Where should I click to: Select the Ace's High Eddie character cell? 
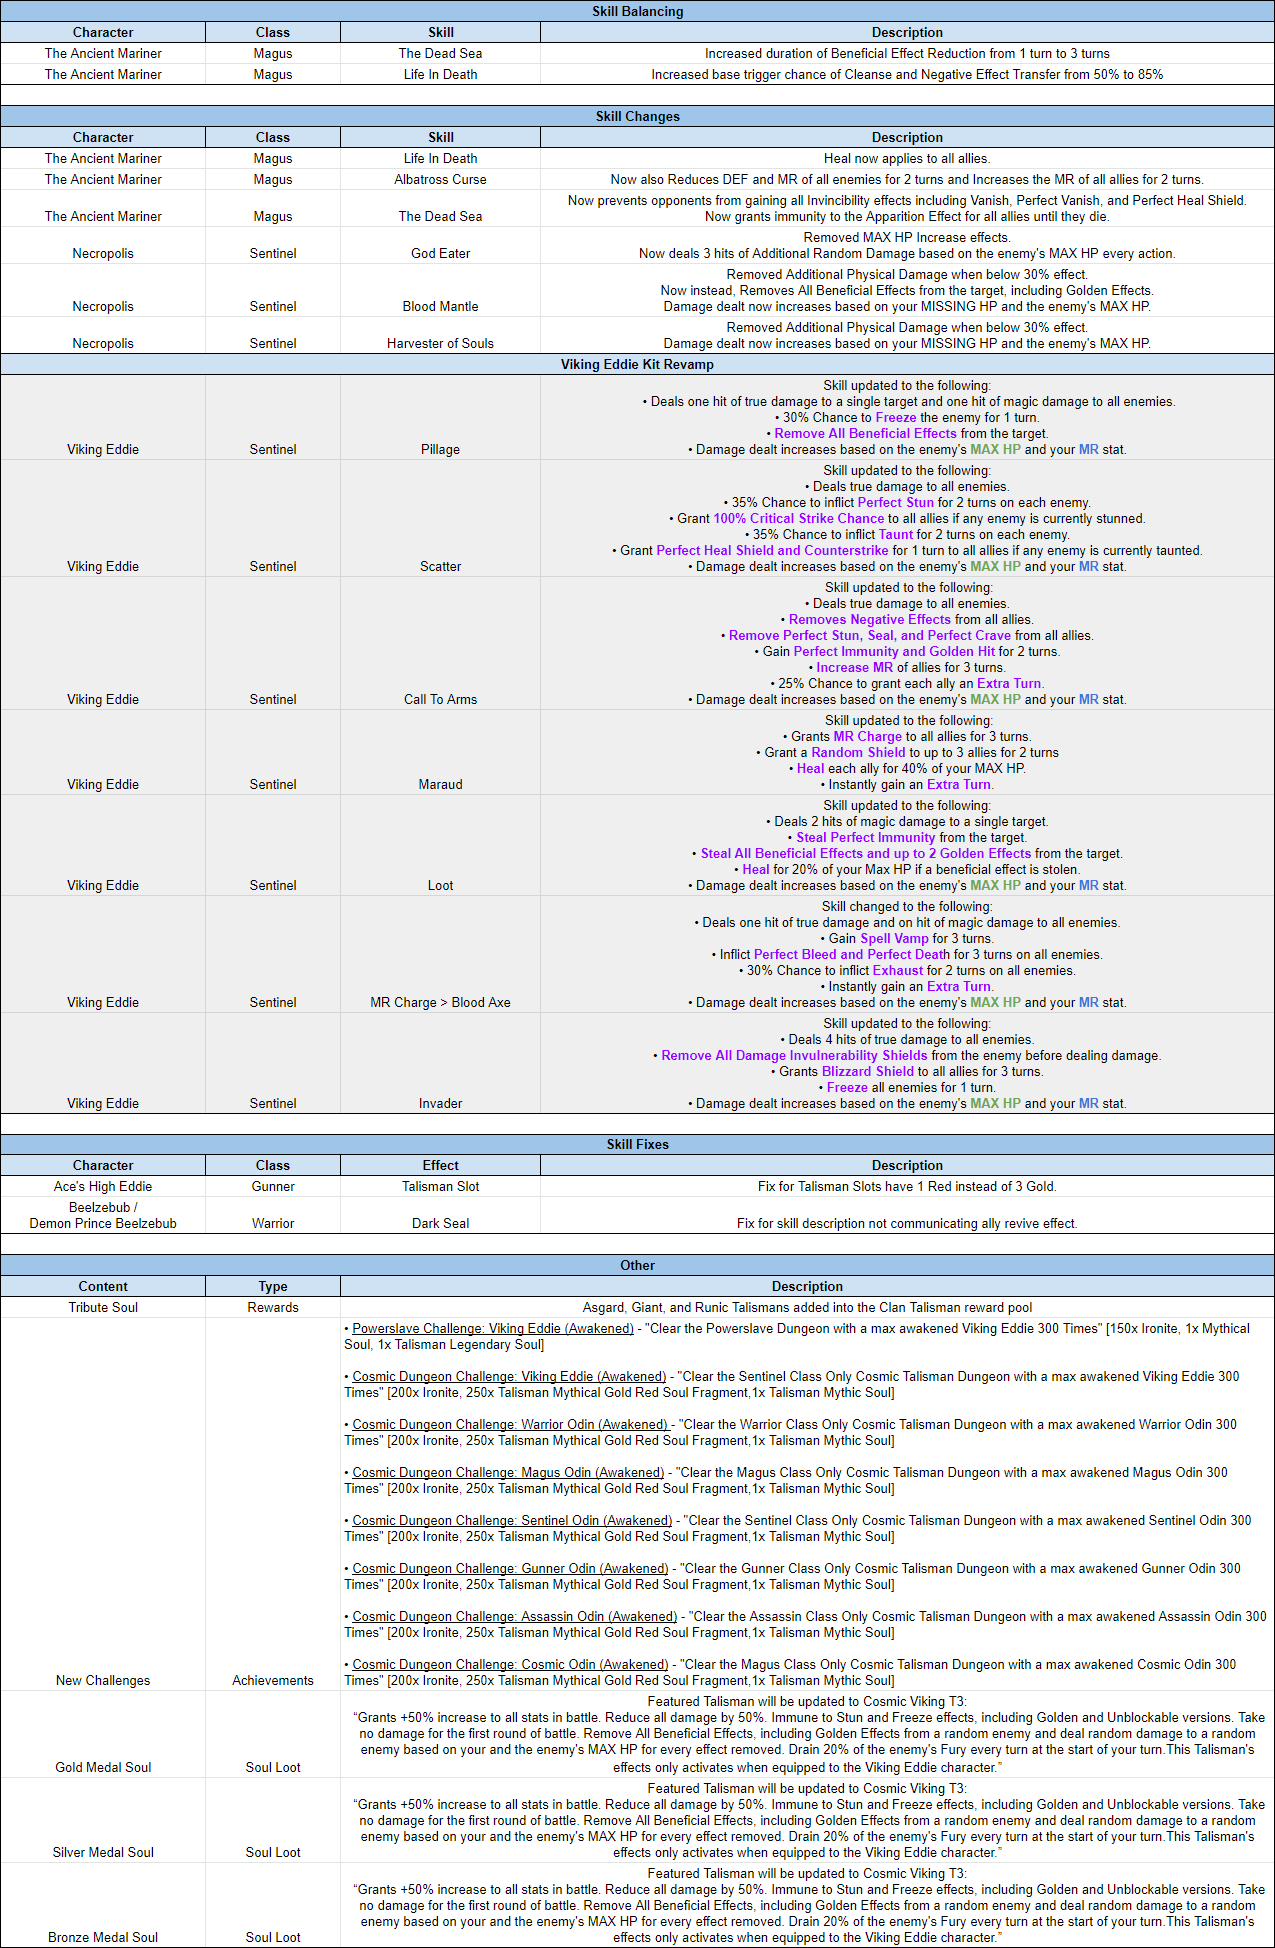[x=103, y=1186]
